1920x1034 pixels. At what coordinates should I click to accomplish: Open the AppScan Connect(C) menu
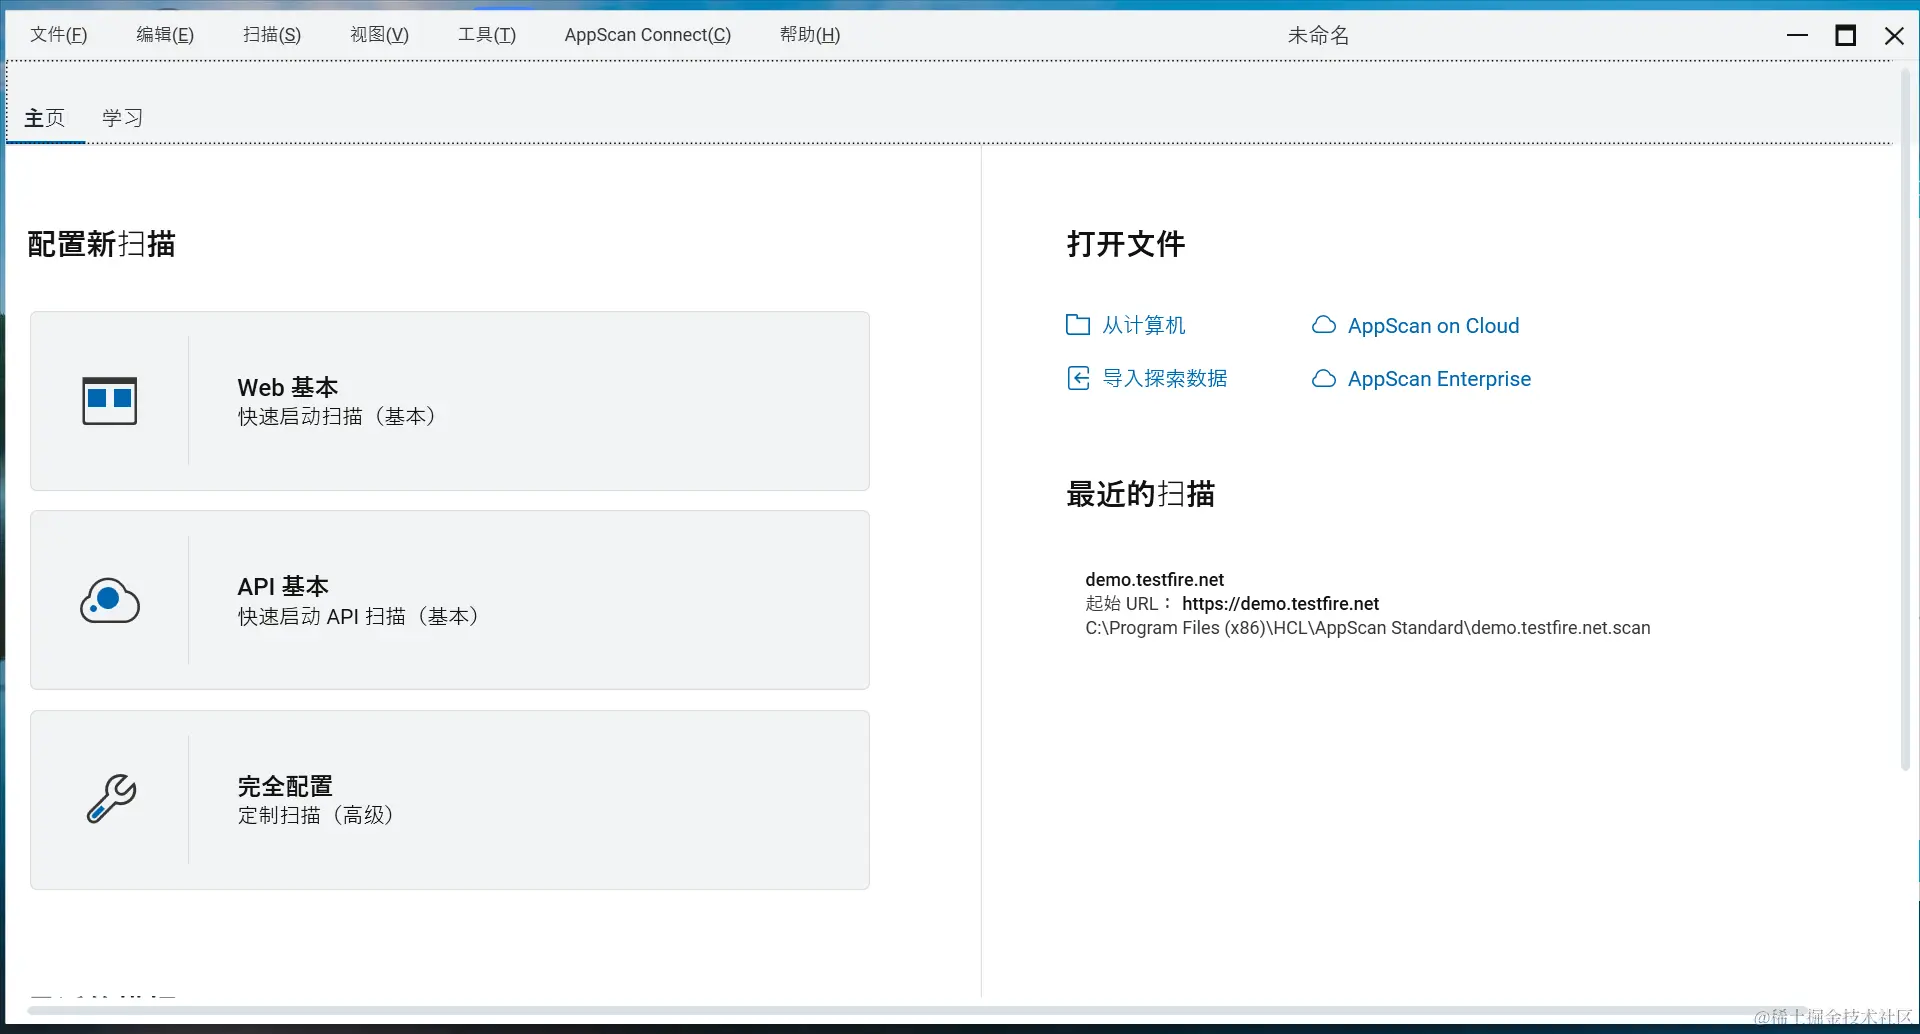click(648, 35)
